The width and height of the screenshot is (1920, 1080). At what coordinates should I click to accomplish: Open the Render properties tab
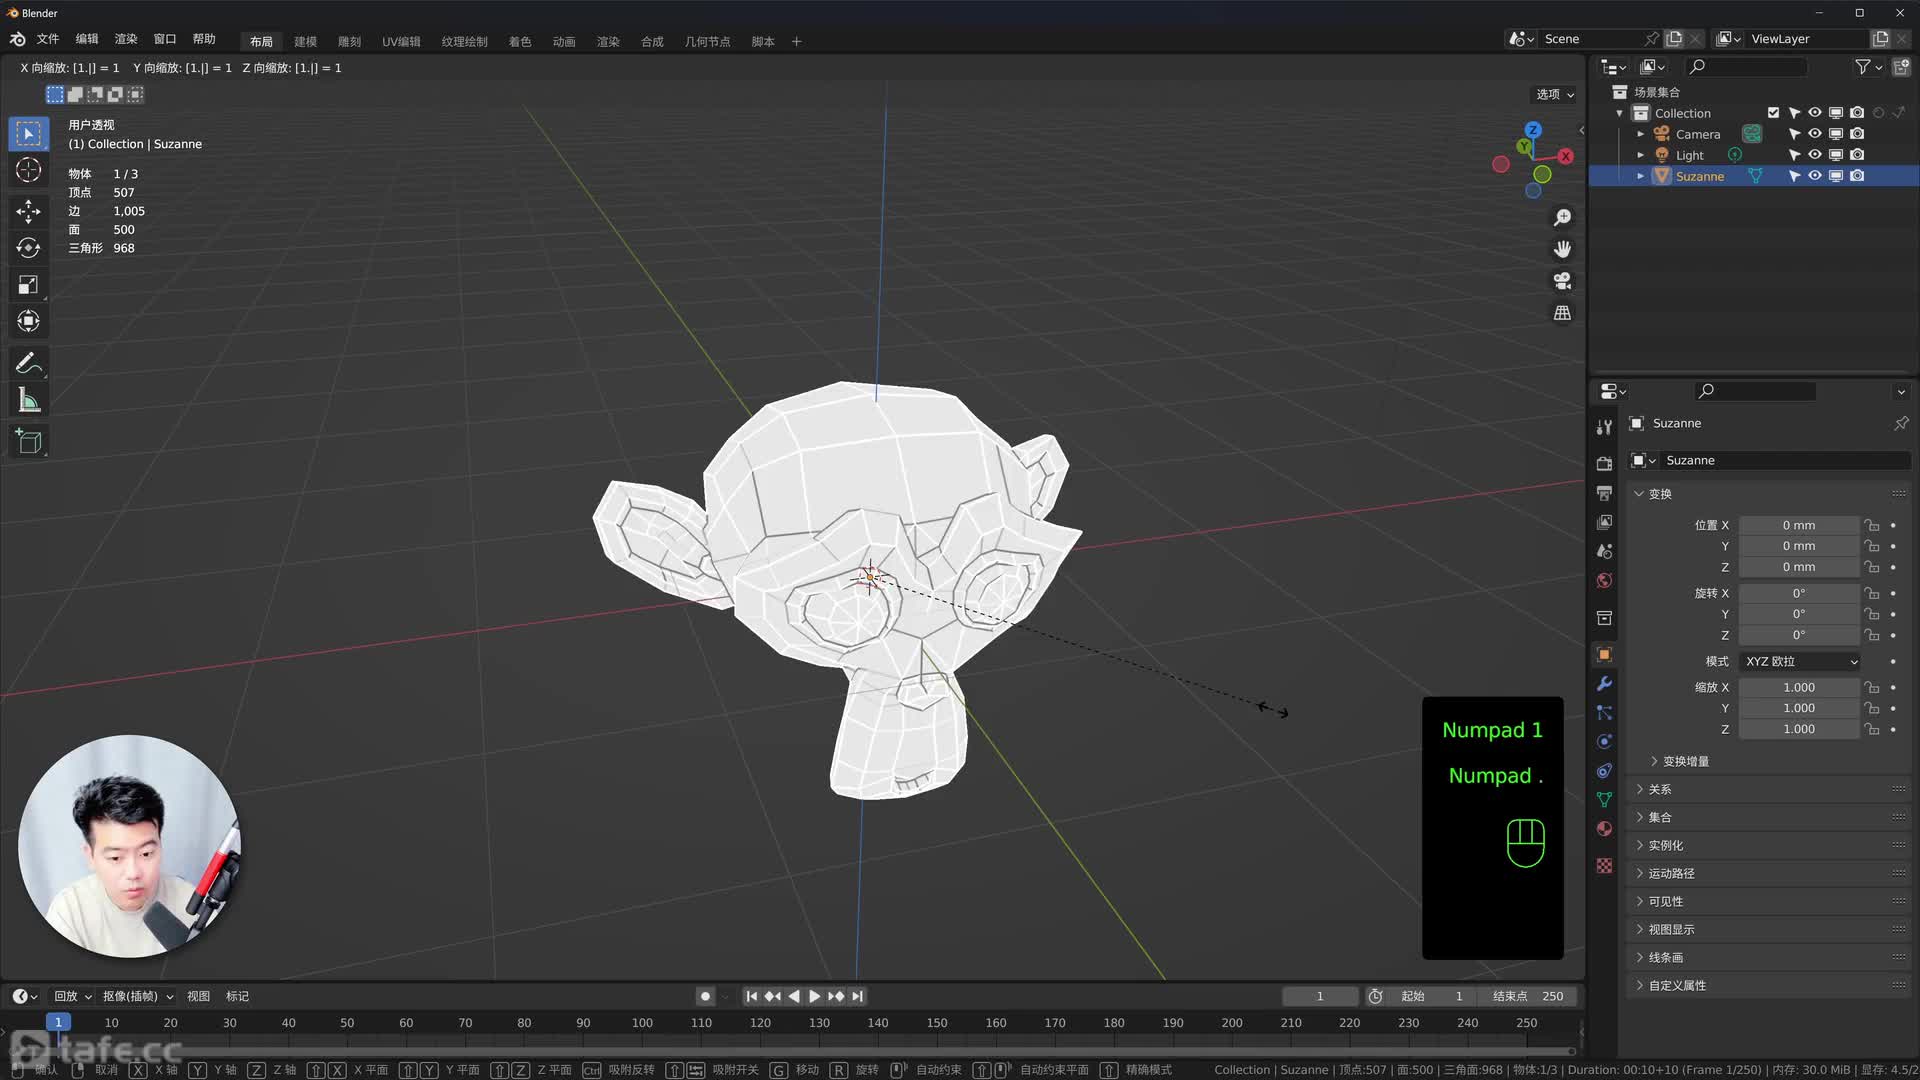1604,461
